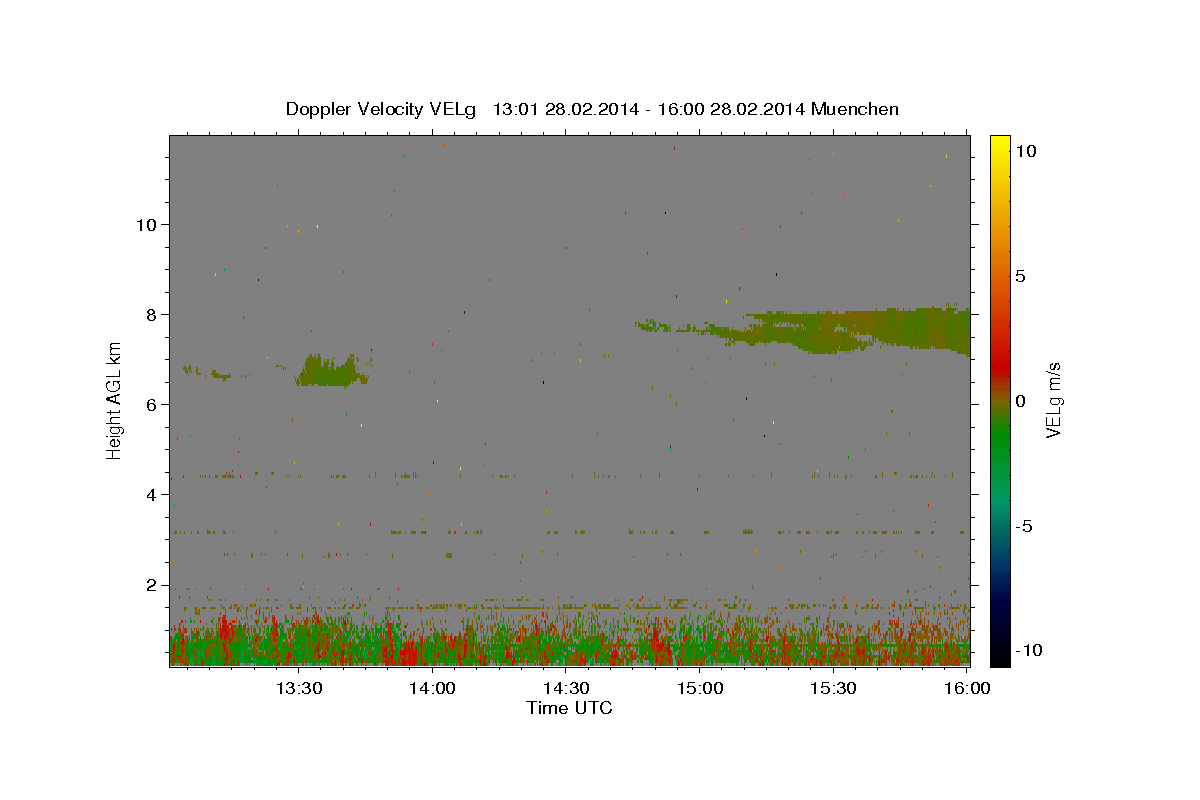This screenshot has width=1200, height=800.
Task: Click the 15:00 time tick label
Action: point(700,688)
